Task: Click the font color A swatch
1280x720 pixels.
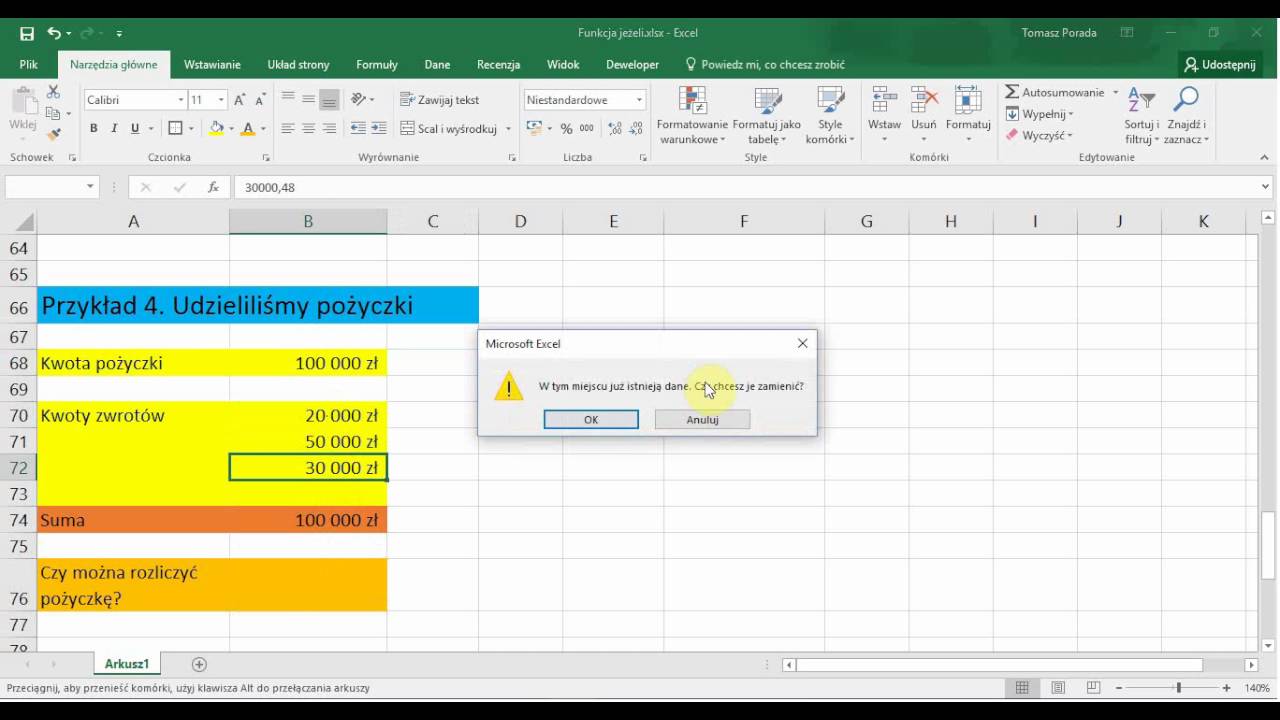Action: click(248, 128)
